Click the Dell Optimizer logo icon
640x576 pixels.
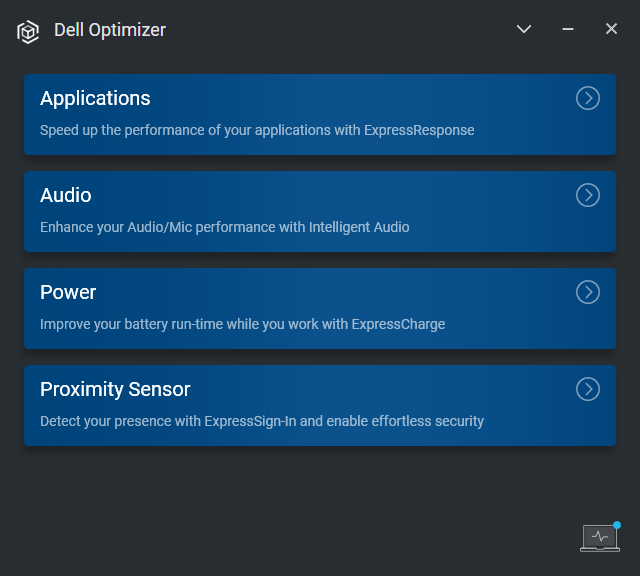click(28, 31)
